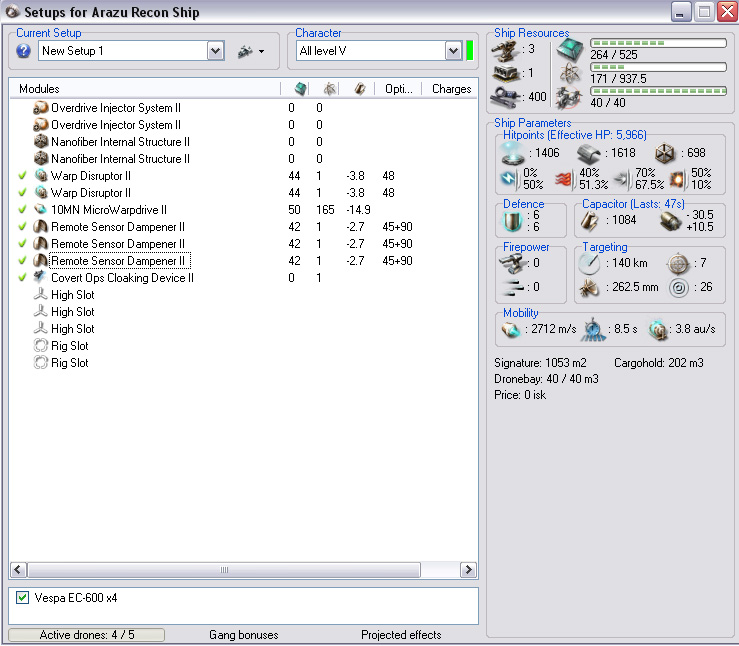The image size is (739, 646).
Task: Click the green character status indicator
Action: (469, 50)
